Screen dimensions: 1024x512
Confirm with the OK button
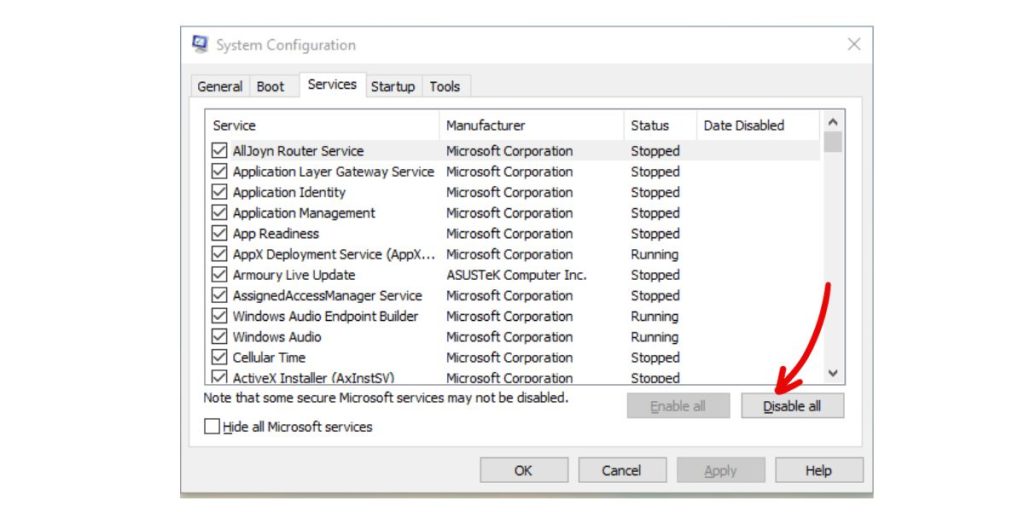[x=524, y=470]
